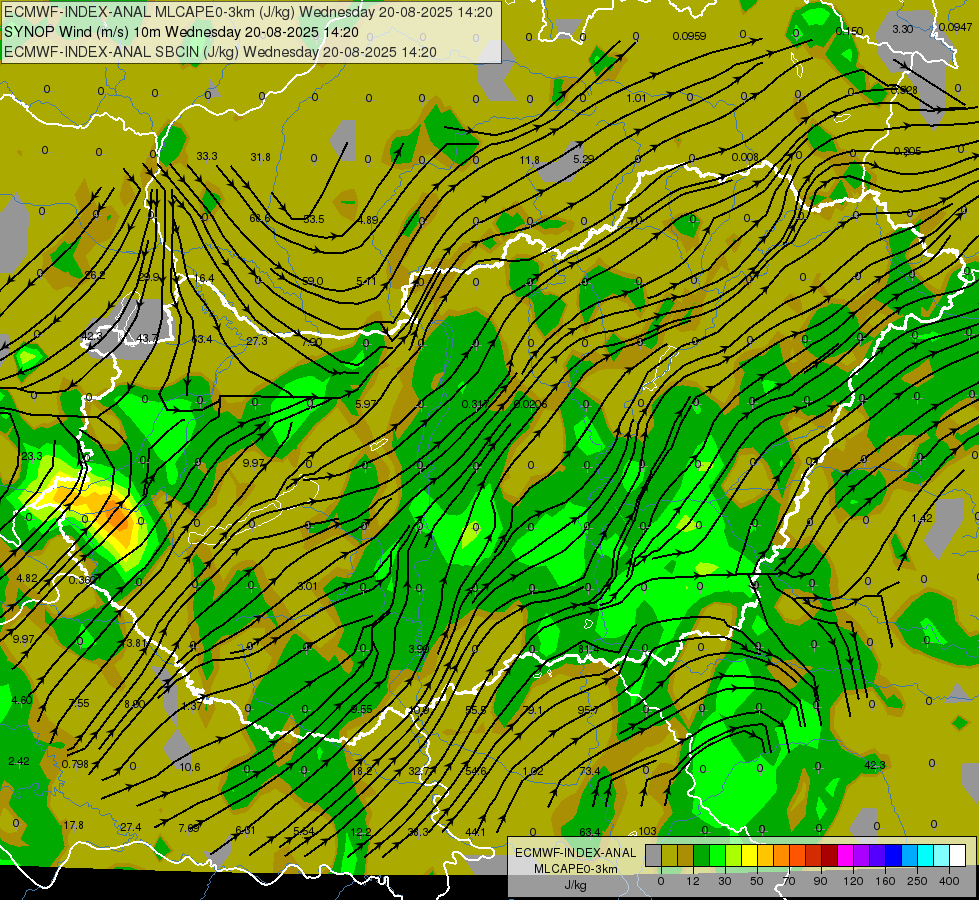
Task: Click the map value '0.0947'
Action: (x=955, y=27)
